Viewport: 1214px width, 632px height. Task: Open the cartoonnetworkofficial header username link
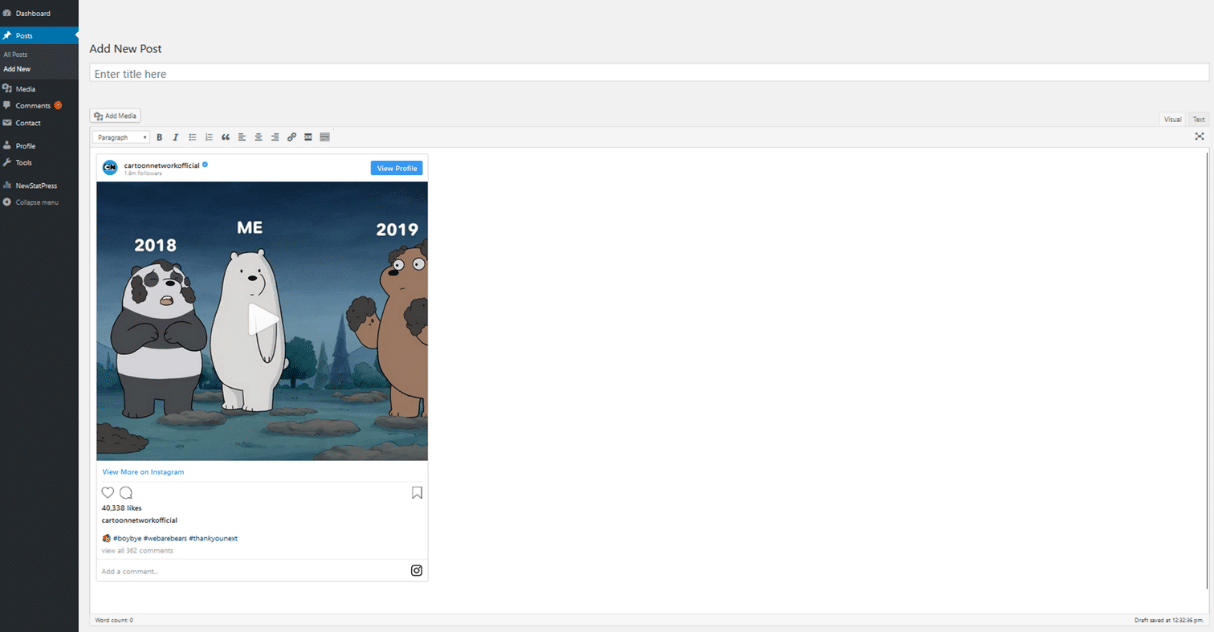pyautogui.click(x=162, y=165)
